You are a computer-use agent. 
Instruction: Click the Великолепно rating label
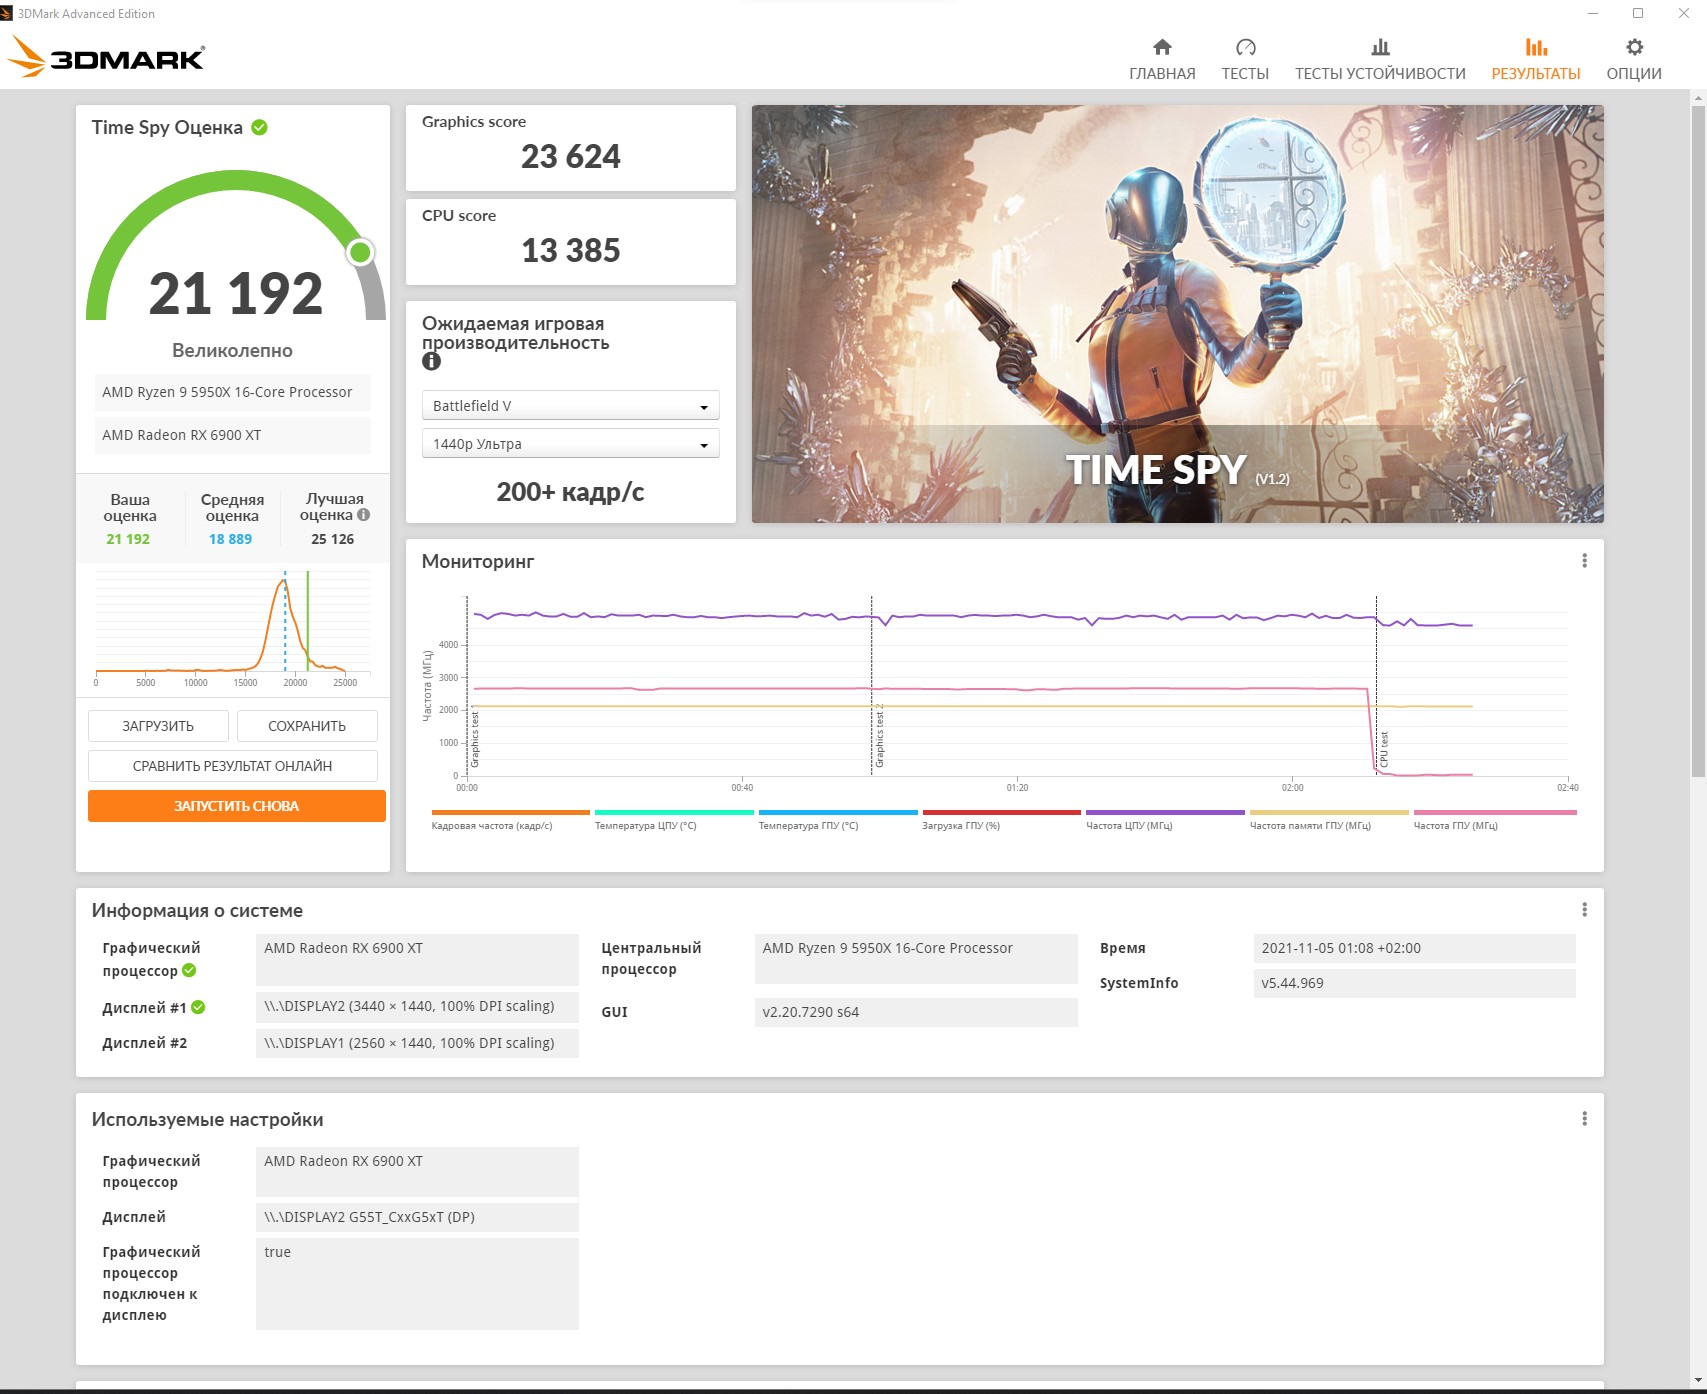coord(232,351)
